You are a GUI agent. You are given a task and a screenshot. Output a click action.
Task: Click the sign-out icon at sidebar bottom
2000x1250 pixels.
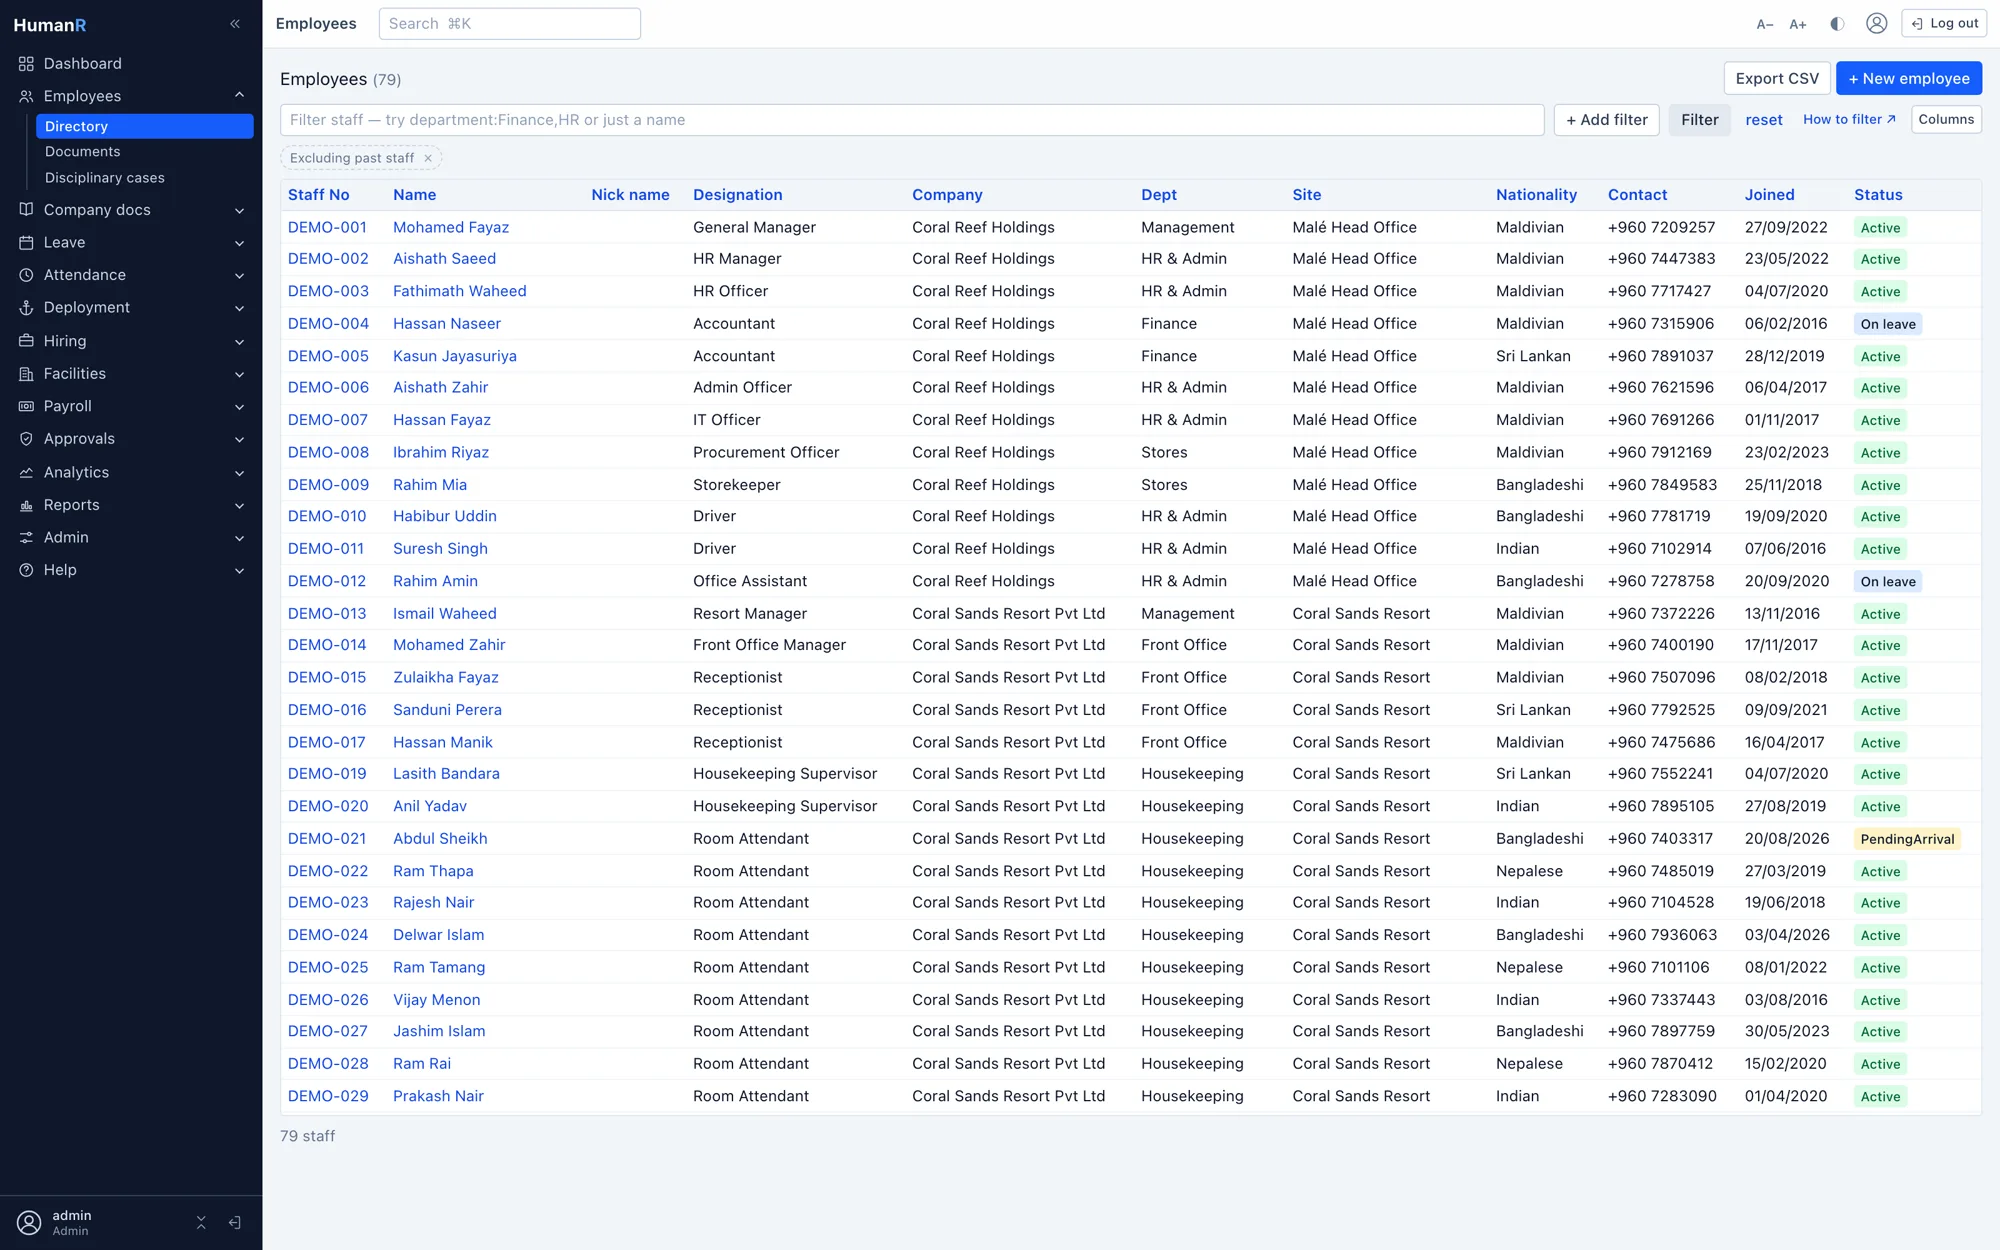coord(235,1223)
